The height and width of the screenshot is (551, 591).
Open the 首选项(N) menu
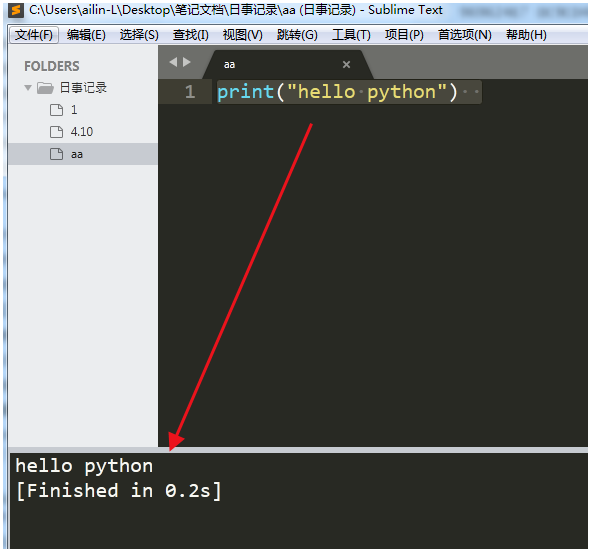coord(464,35)
